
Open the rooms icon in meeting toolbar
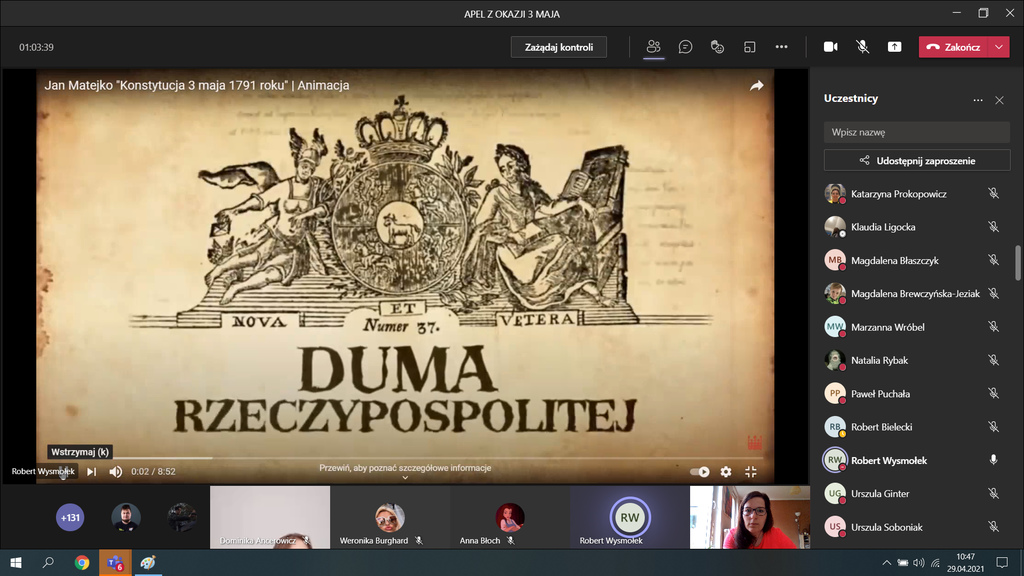(x=749, y=47)
